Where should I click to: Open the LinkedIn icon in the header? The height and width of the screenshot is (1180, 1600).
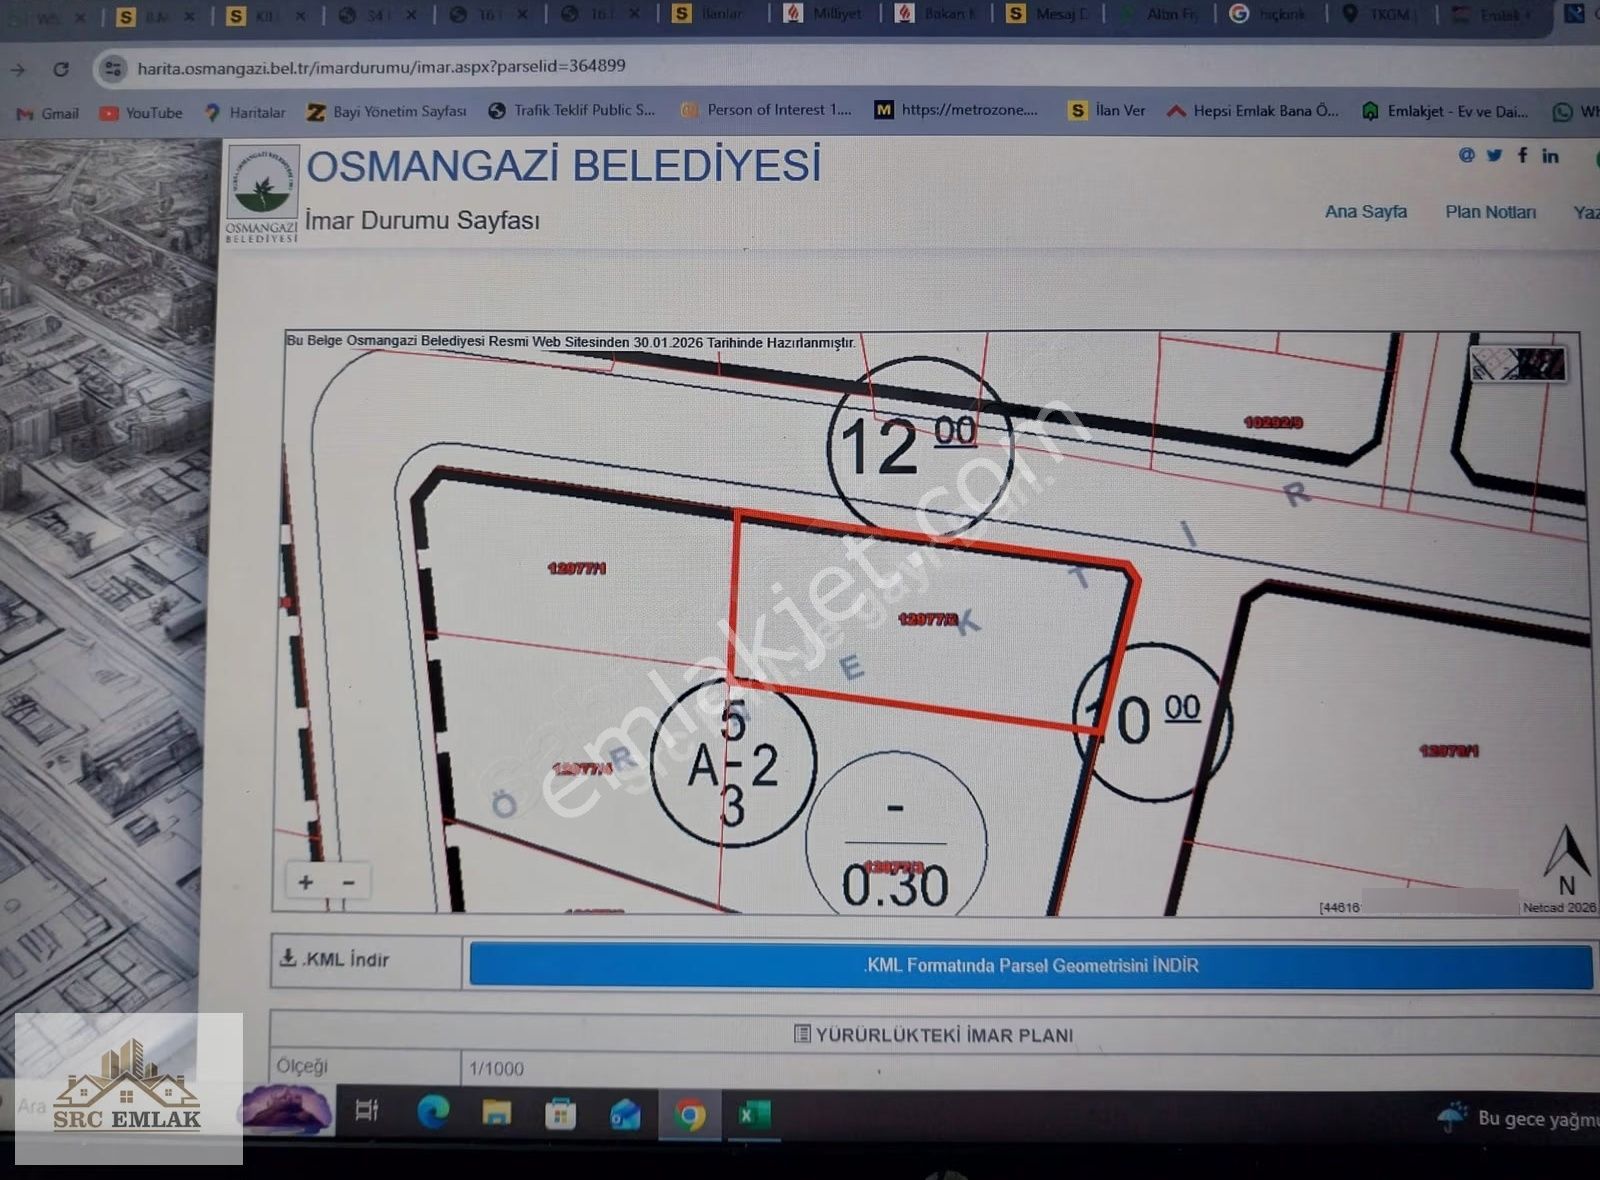tap(1550, 155)
